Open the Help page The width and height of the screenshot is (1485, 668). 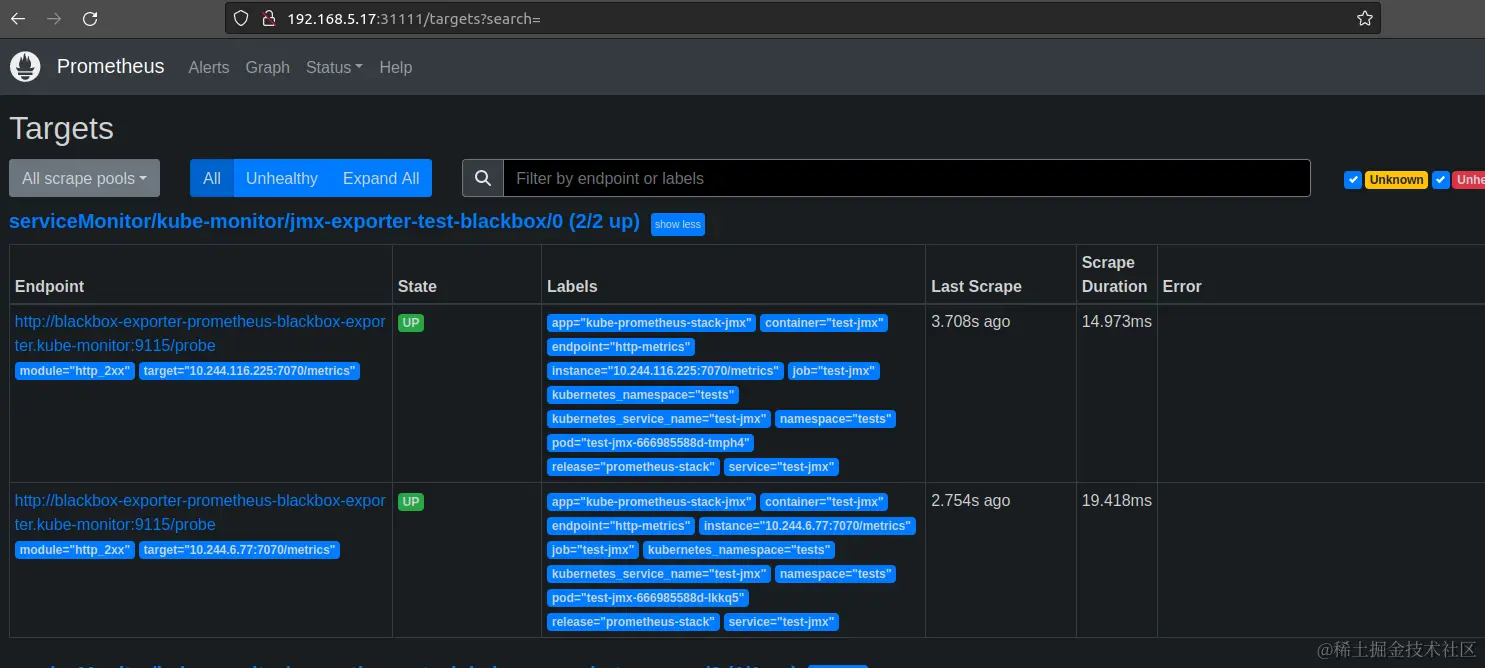pos(396,67)
